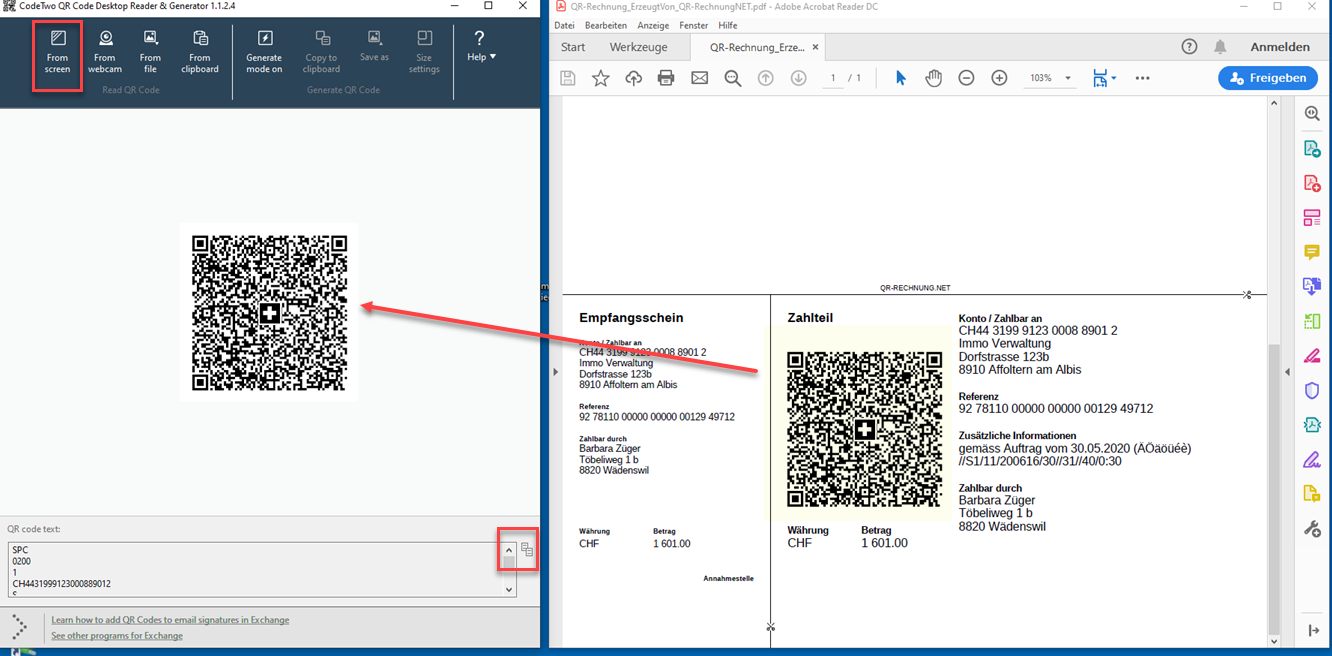The width and height of the screenshot is (1332, 656).
Task: Click scroll-down arrow of QR code text box
Action: (x=508, y=590)
